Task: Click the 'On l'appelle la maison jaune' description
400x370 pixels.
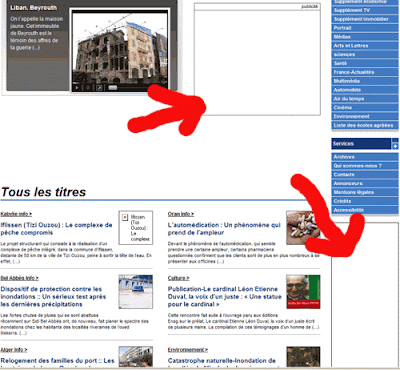Action: 36,33
